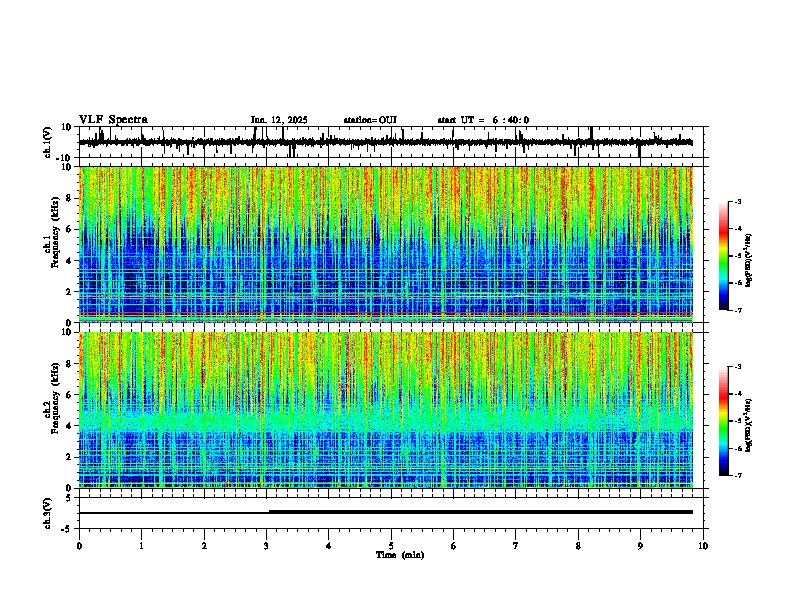Click time-axis tick label 7
The image size is (792, 612).
coord(516,546)
